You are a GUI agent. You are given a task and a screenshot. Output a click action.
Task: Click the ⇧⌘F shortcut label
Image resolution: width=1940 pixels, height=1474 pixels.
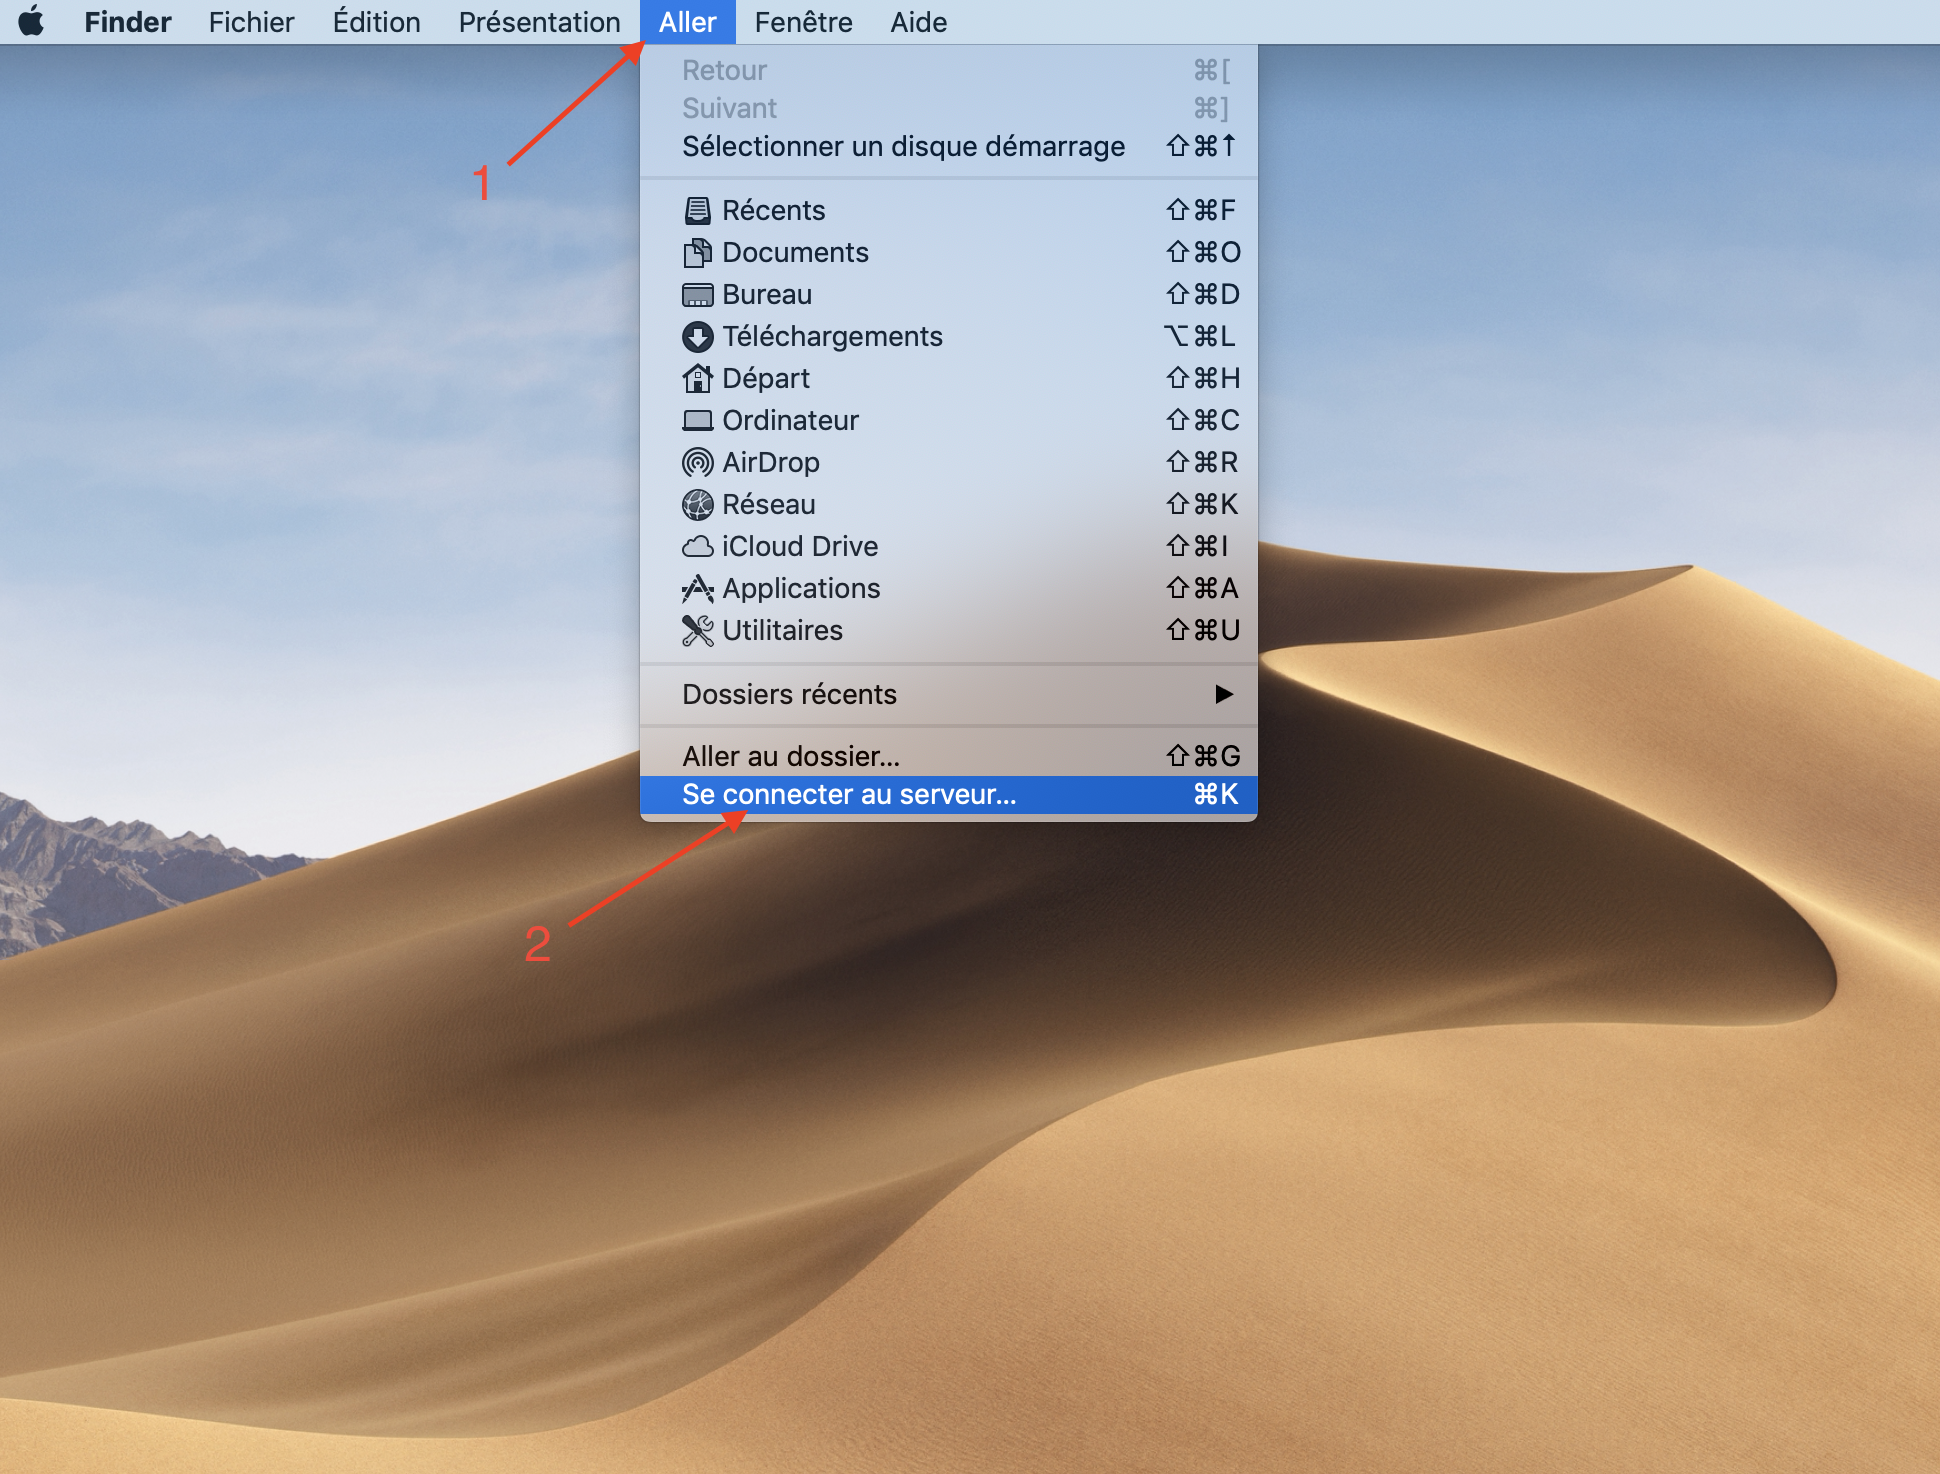point(1201,210)
